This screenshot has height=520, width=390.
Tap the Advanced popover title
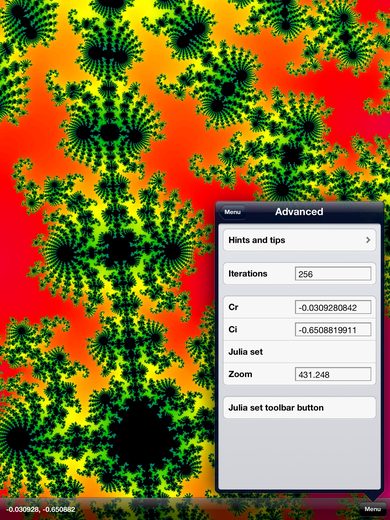point(299,212)
